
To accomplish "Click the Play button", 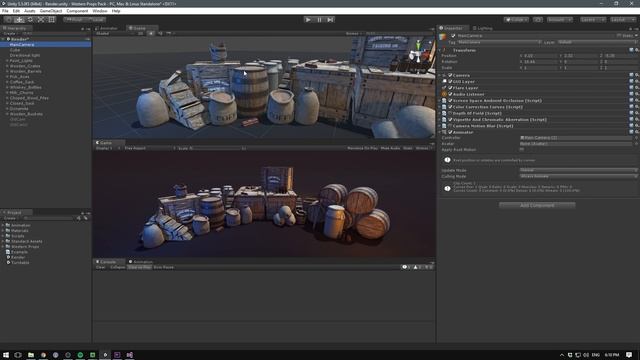I will 308,20.
